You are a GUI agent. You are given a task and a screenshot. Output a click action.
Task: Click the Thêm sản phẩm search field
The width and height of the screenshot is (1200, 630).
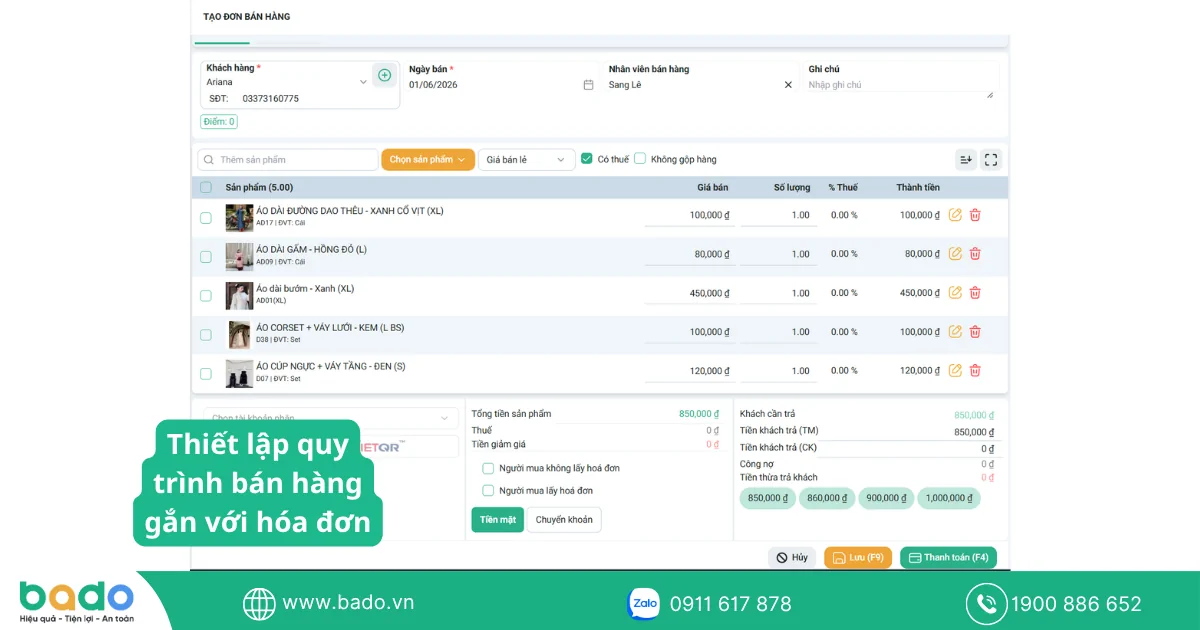tap(288, 160)
